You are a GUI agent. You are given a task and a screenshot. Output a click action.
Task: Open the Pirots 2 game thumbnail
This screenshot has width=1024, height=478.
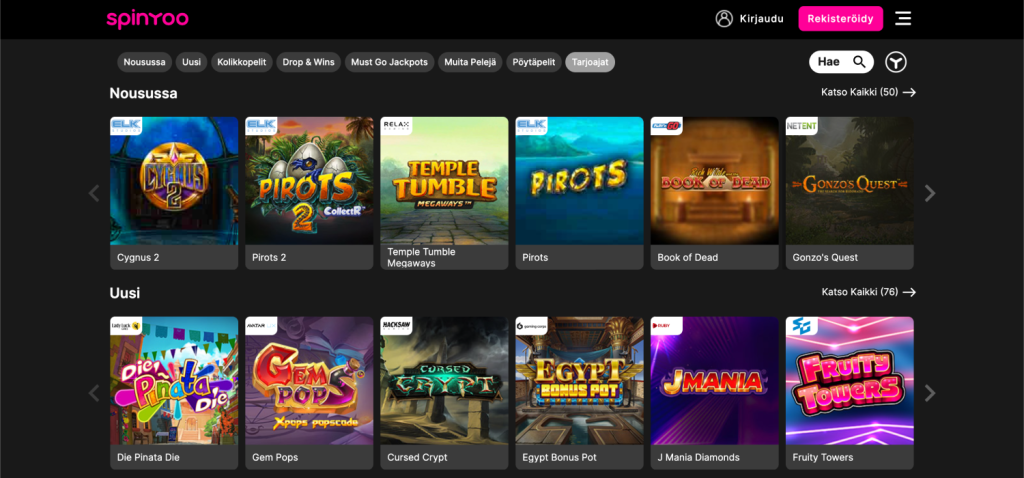[x=310, y=181]
